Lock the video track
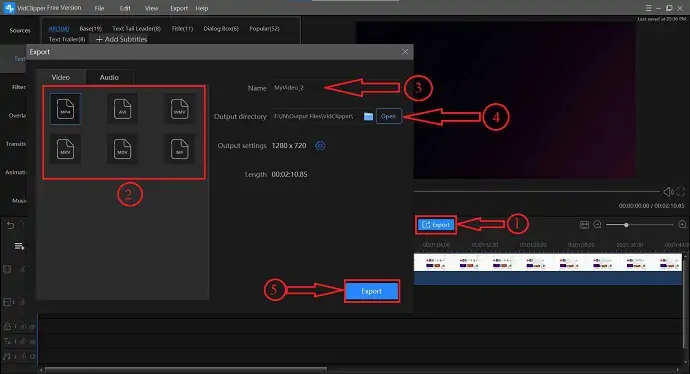 point(23,269)
